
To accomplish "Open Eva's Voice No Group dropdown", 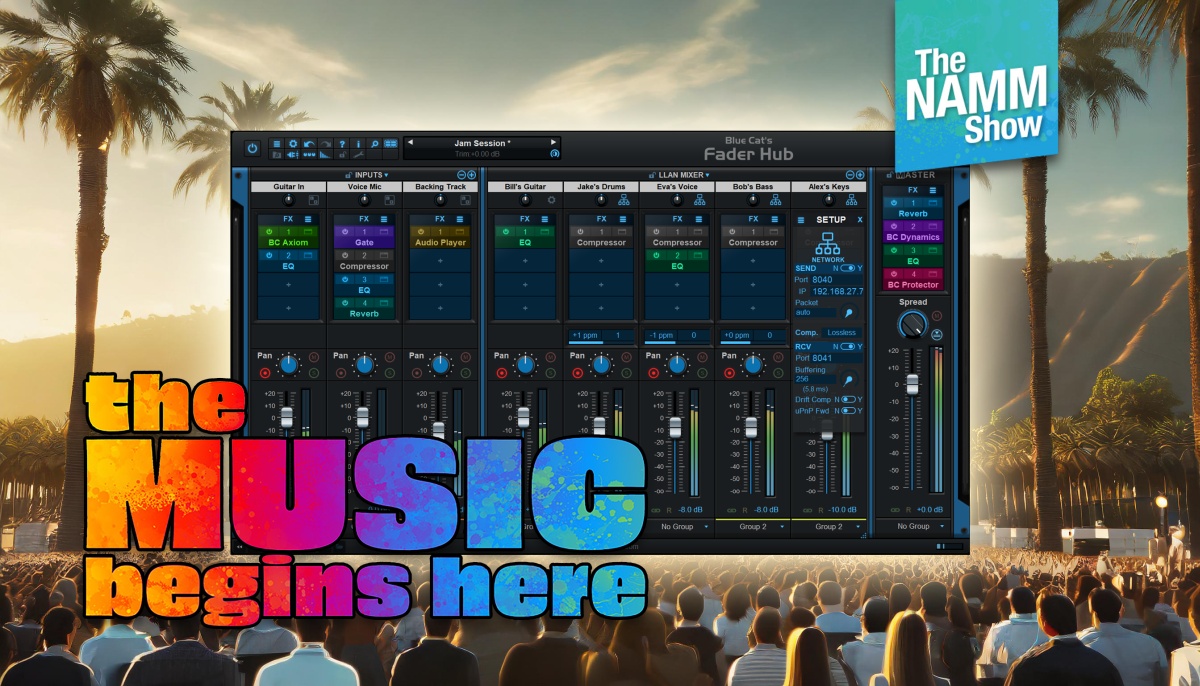I will pyautogui.click(x=677, y=527).
